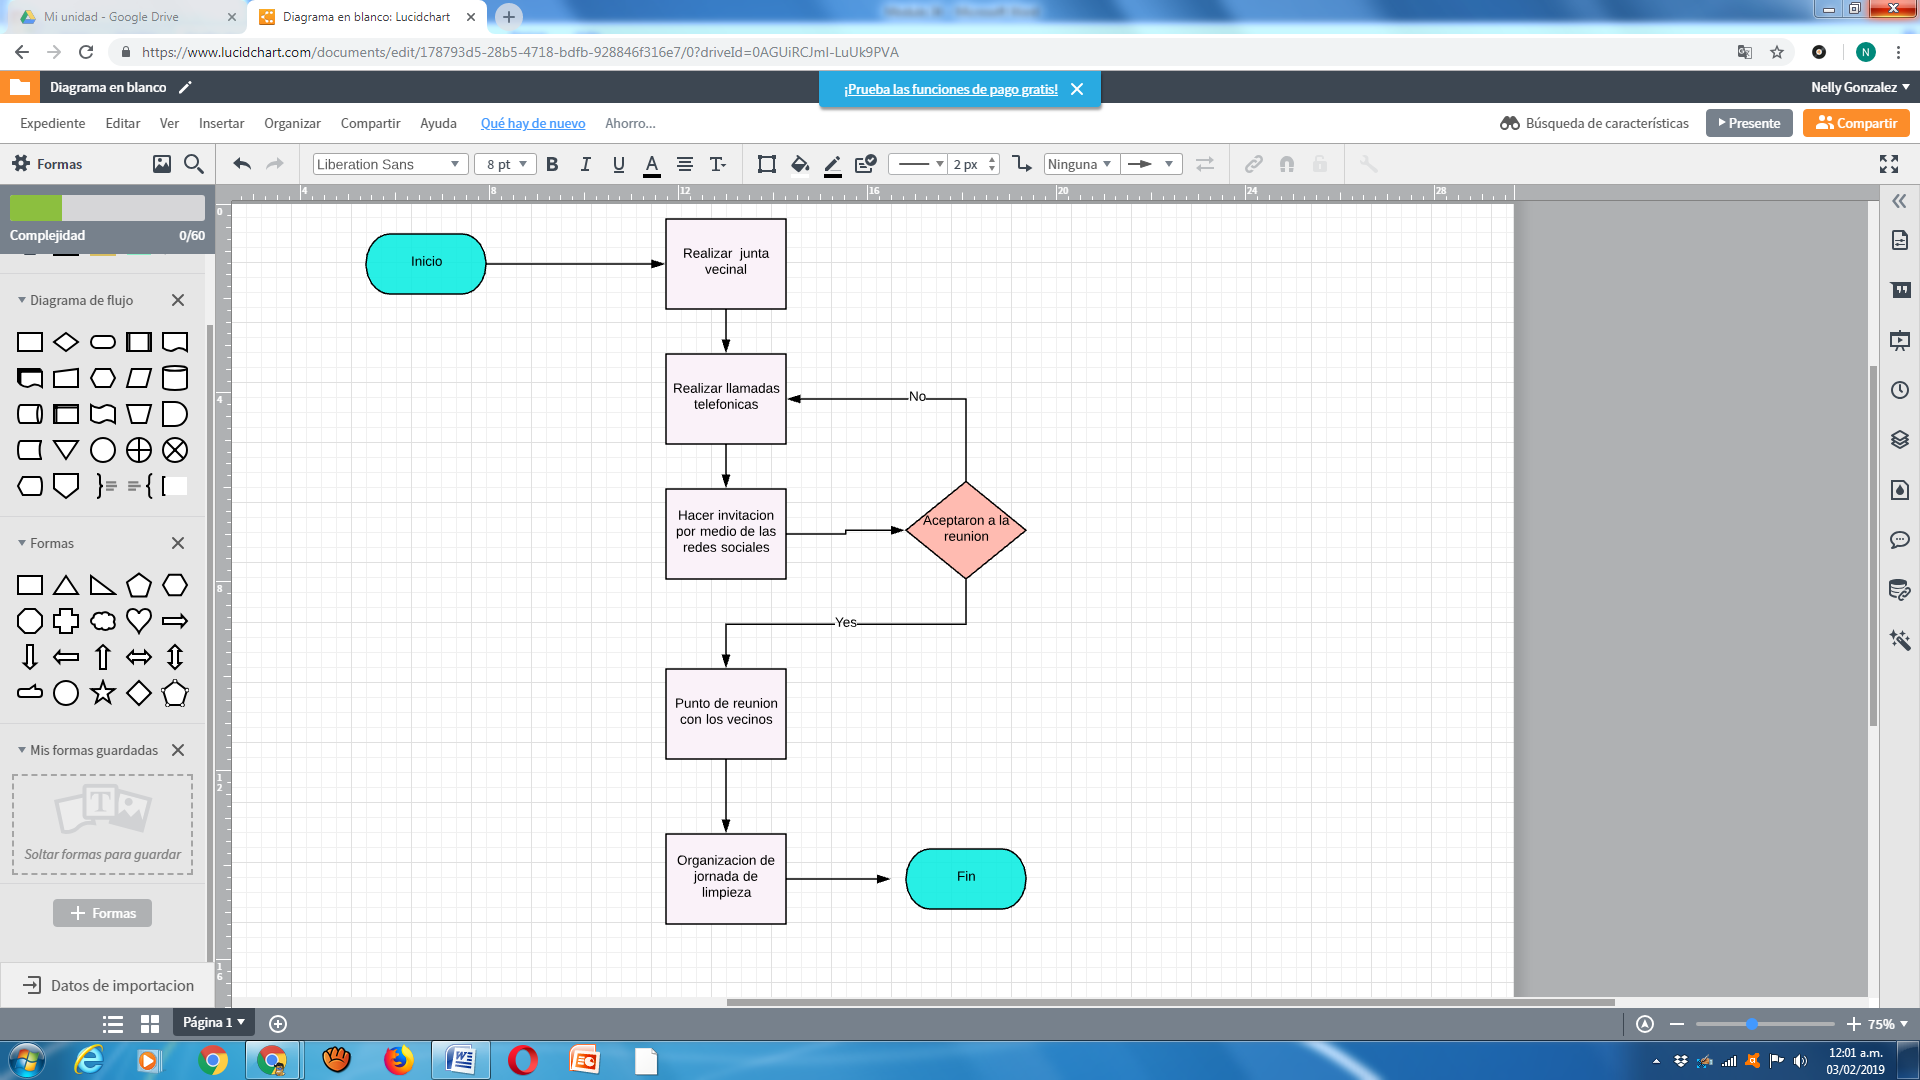1920x1080 pixels.
Task: Open the revision history clock icon
Action: click(1900, 390)
